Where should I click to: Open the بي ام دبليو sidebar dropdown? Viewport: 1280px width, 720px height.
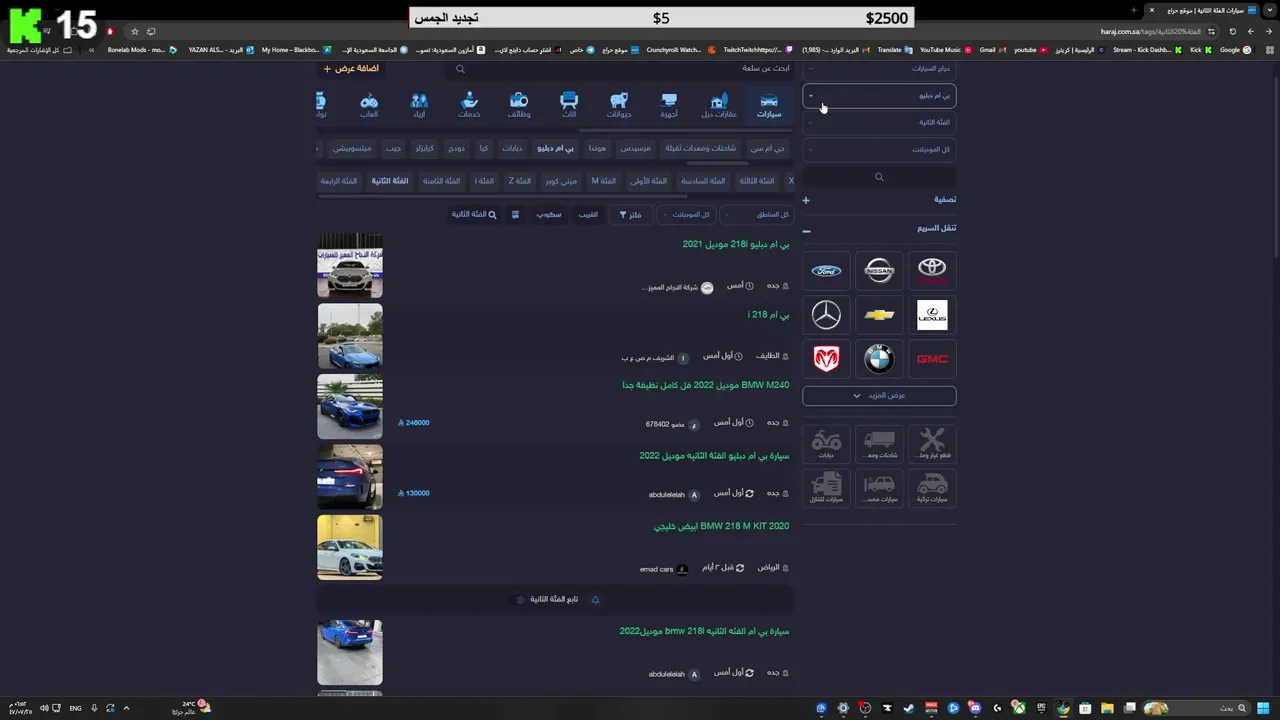(879, 96)
